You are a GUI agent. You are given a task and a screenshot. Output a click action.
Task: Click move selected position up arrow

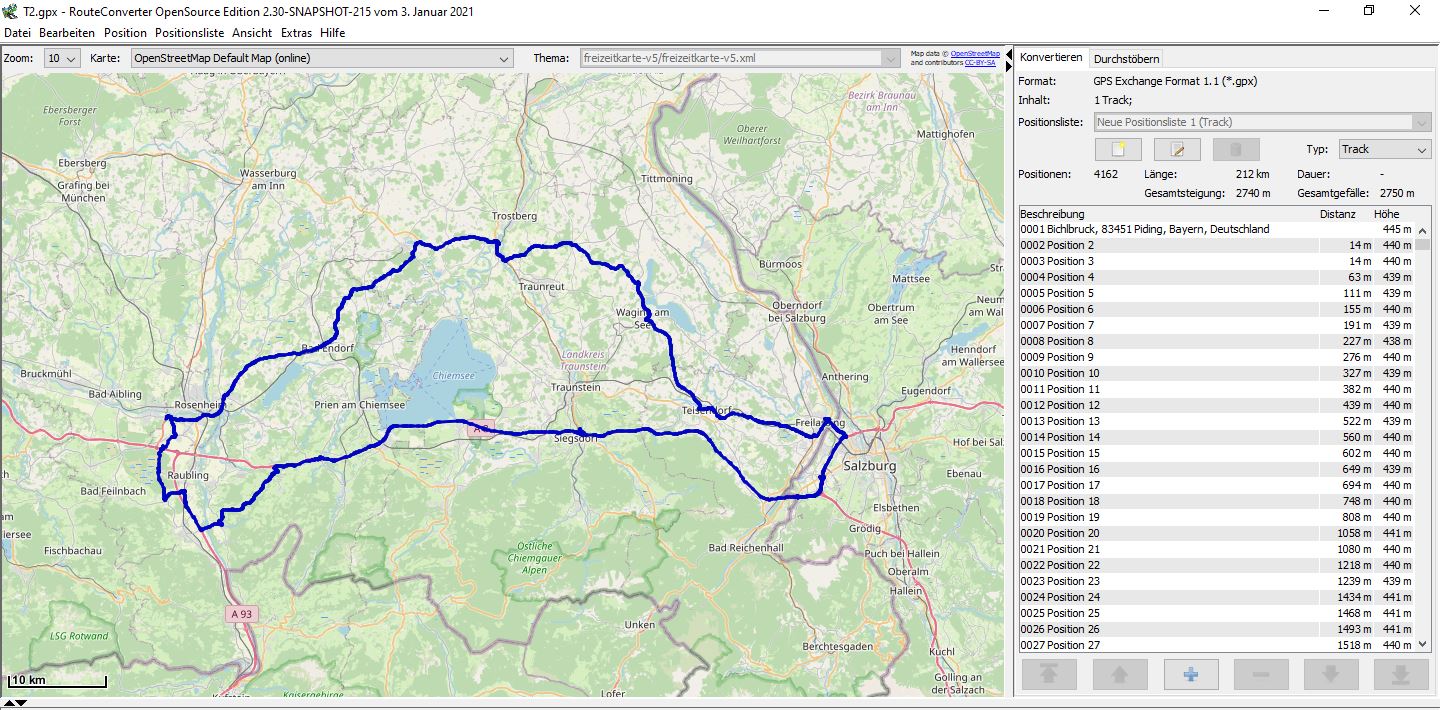coord(1119,675)
